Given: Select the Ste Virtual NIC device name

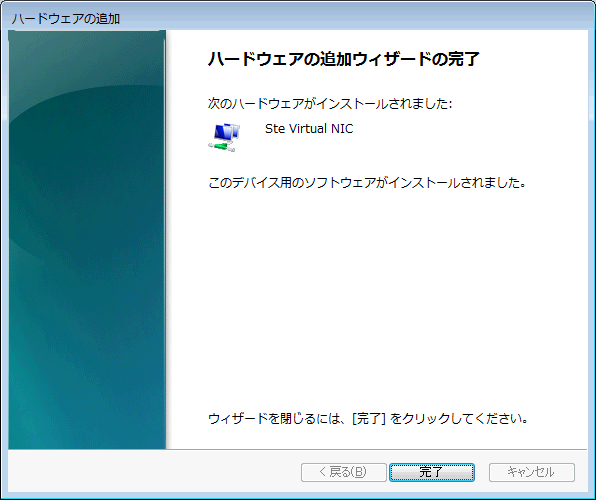Looking at the screenshot, I should click(309, 129).
